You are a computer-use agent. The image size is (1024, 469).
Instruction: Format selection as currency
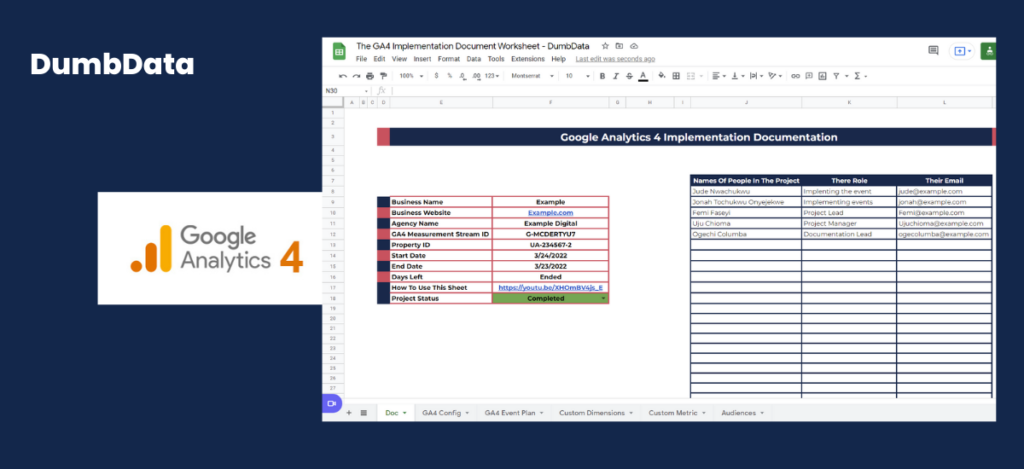pos(436,76)
